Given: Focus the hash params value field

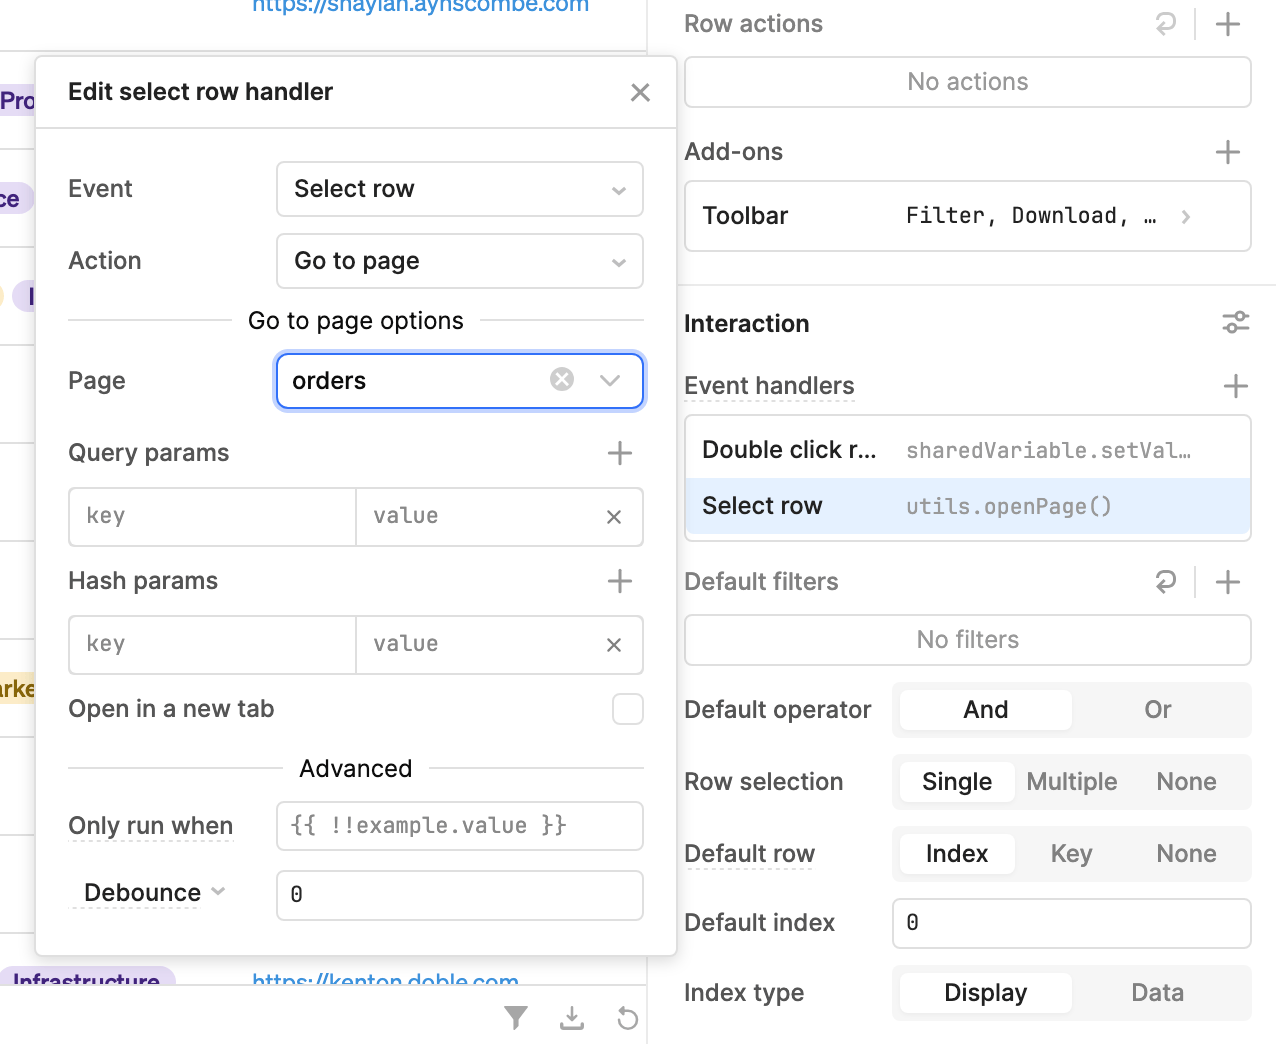Looking at the screenshot, I should pos(478,645).
